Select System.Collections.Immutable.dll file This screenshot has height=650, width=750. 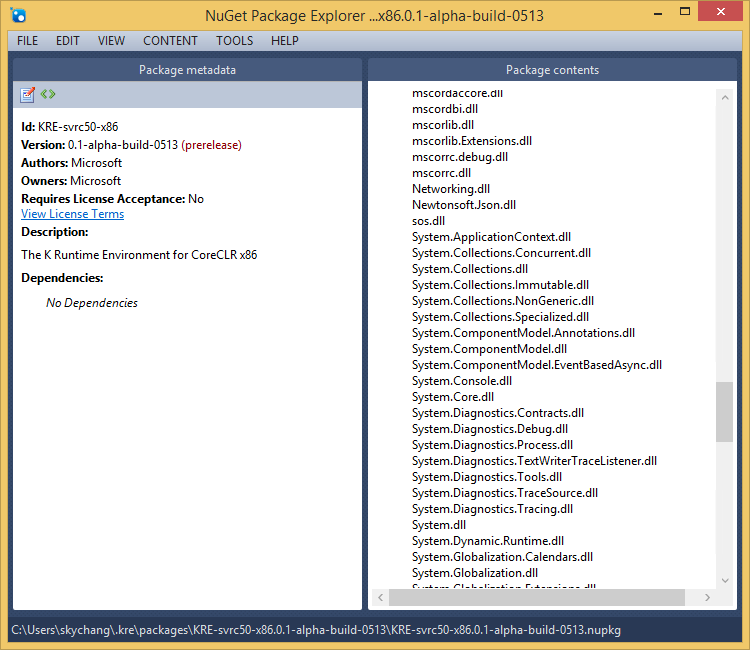tap(500, 285)
